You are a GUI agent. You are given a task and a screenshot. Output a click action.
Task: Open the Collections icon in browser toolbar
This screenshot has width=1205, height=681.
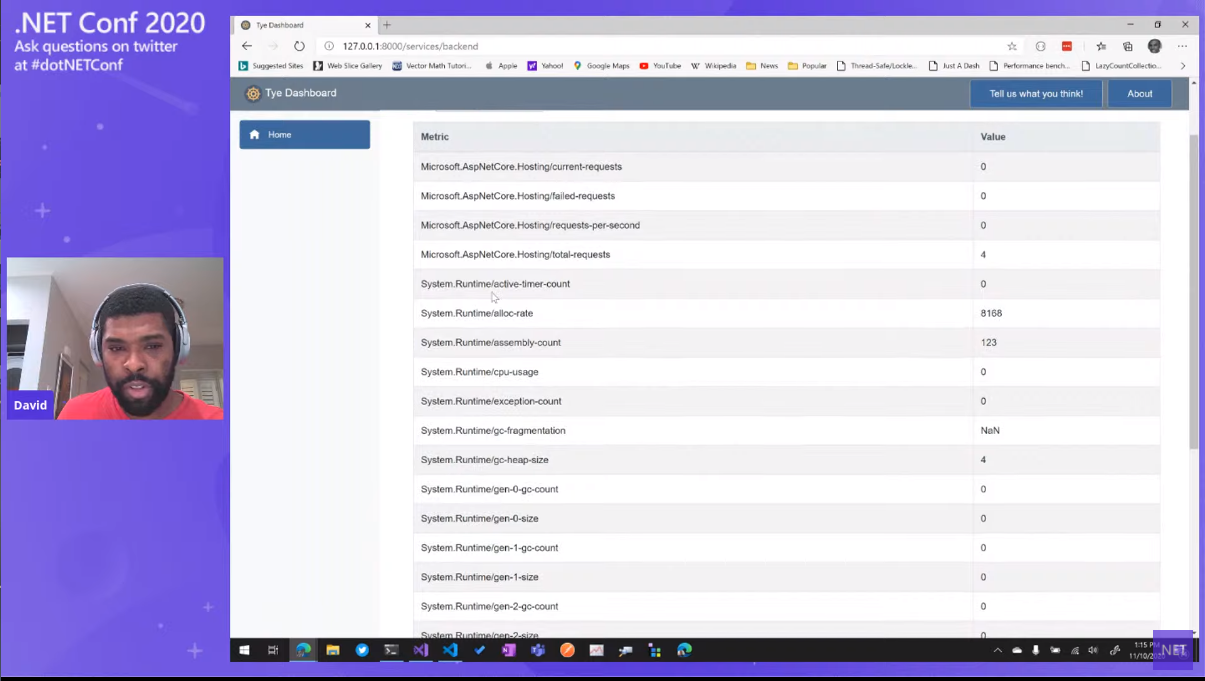[x=1128, y=46]
